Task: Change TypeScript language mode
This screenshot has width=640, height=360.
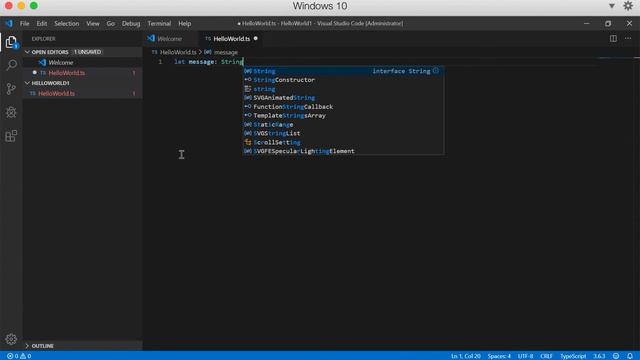Action: click(x=573, y=356)
